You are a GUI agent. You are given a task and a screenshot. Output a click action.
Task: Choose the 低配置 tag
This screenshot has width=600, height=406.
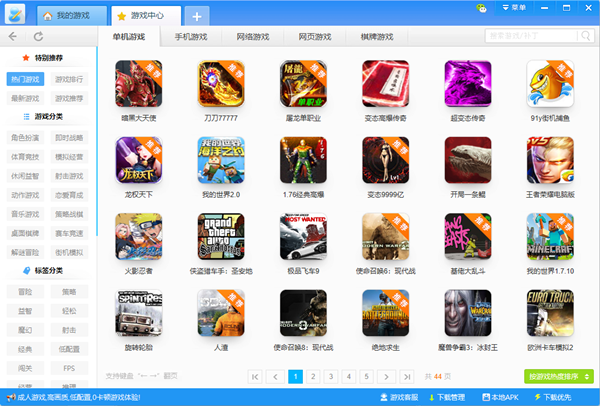(69, 349)
